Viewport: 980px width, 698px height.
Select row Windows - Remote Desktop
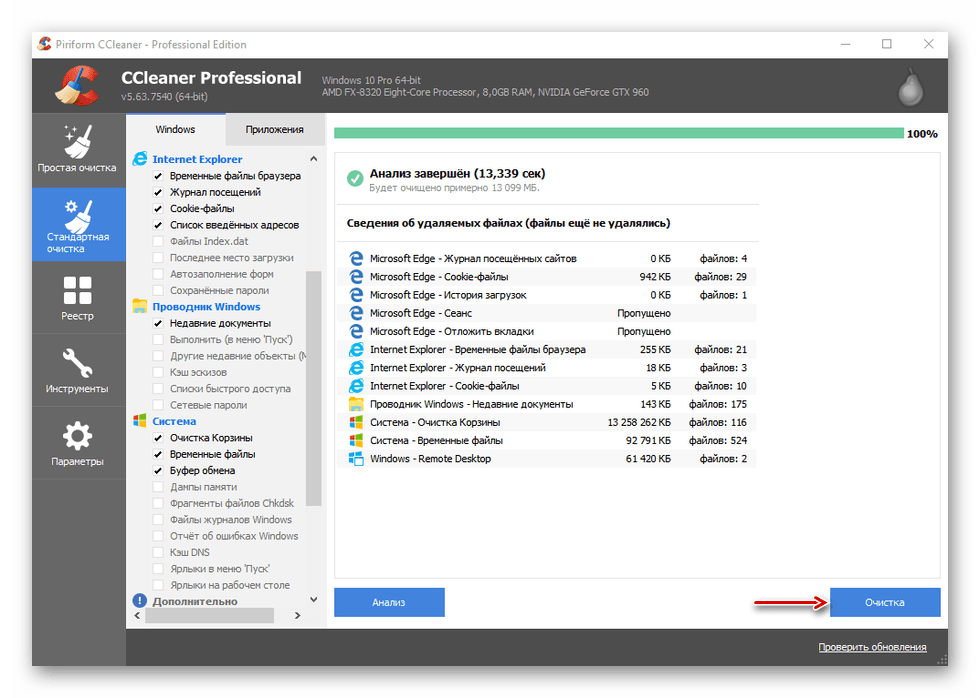click(x=547, y=459)
